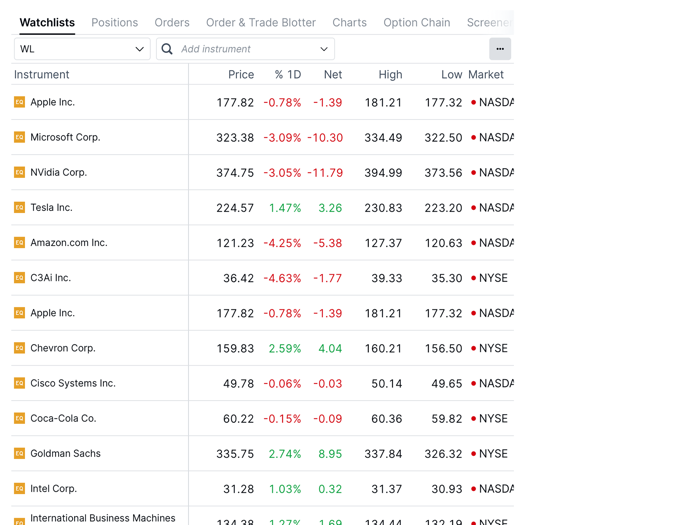Select the Chevron Corp. instrument name
This screenshot has width=700, height=525.
63,348
